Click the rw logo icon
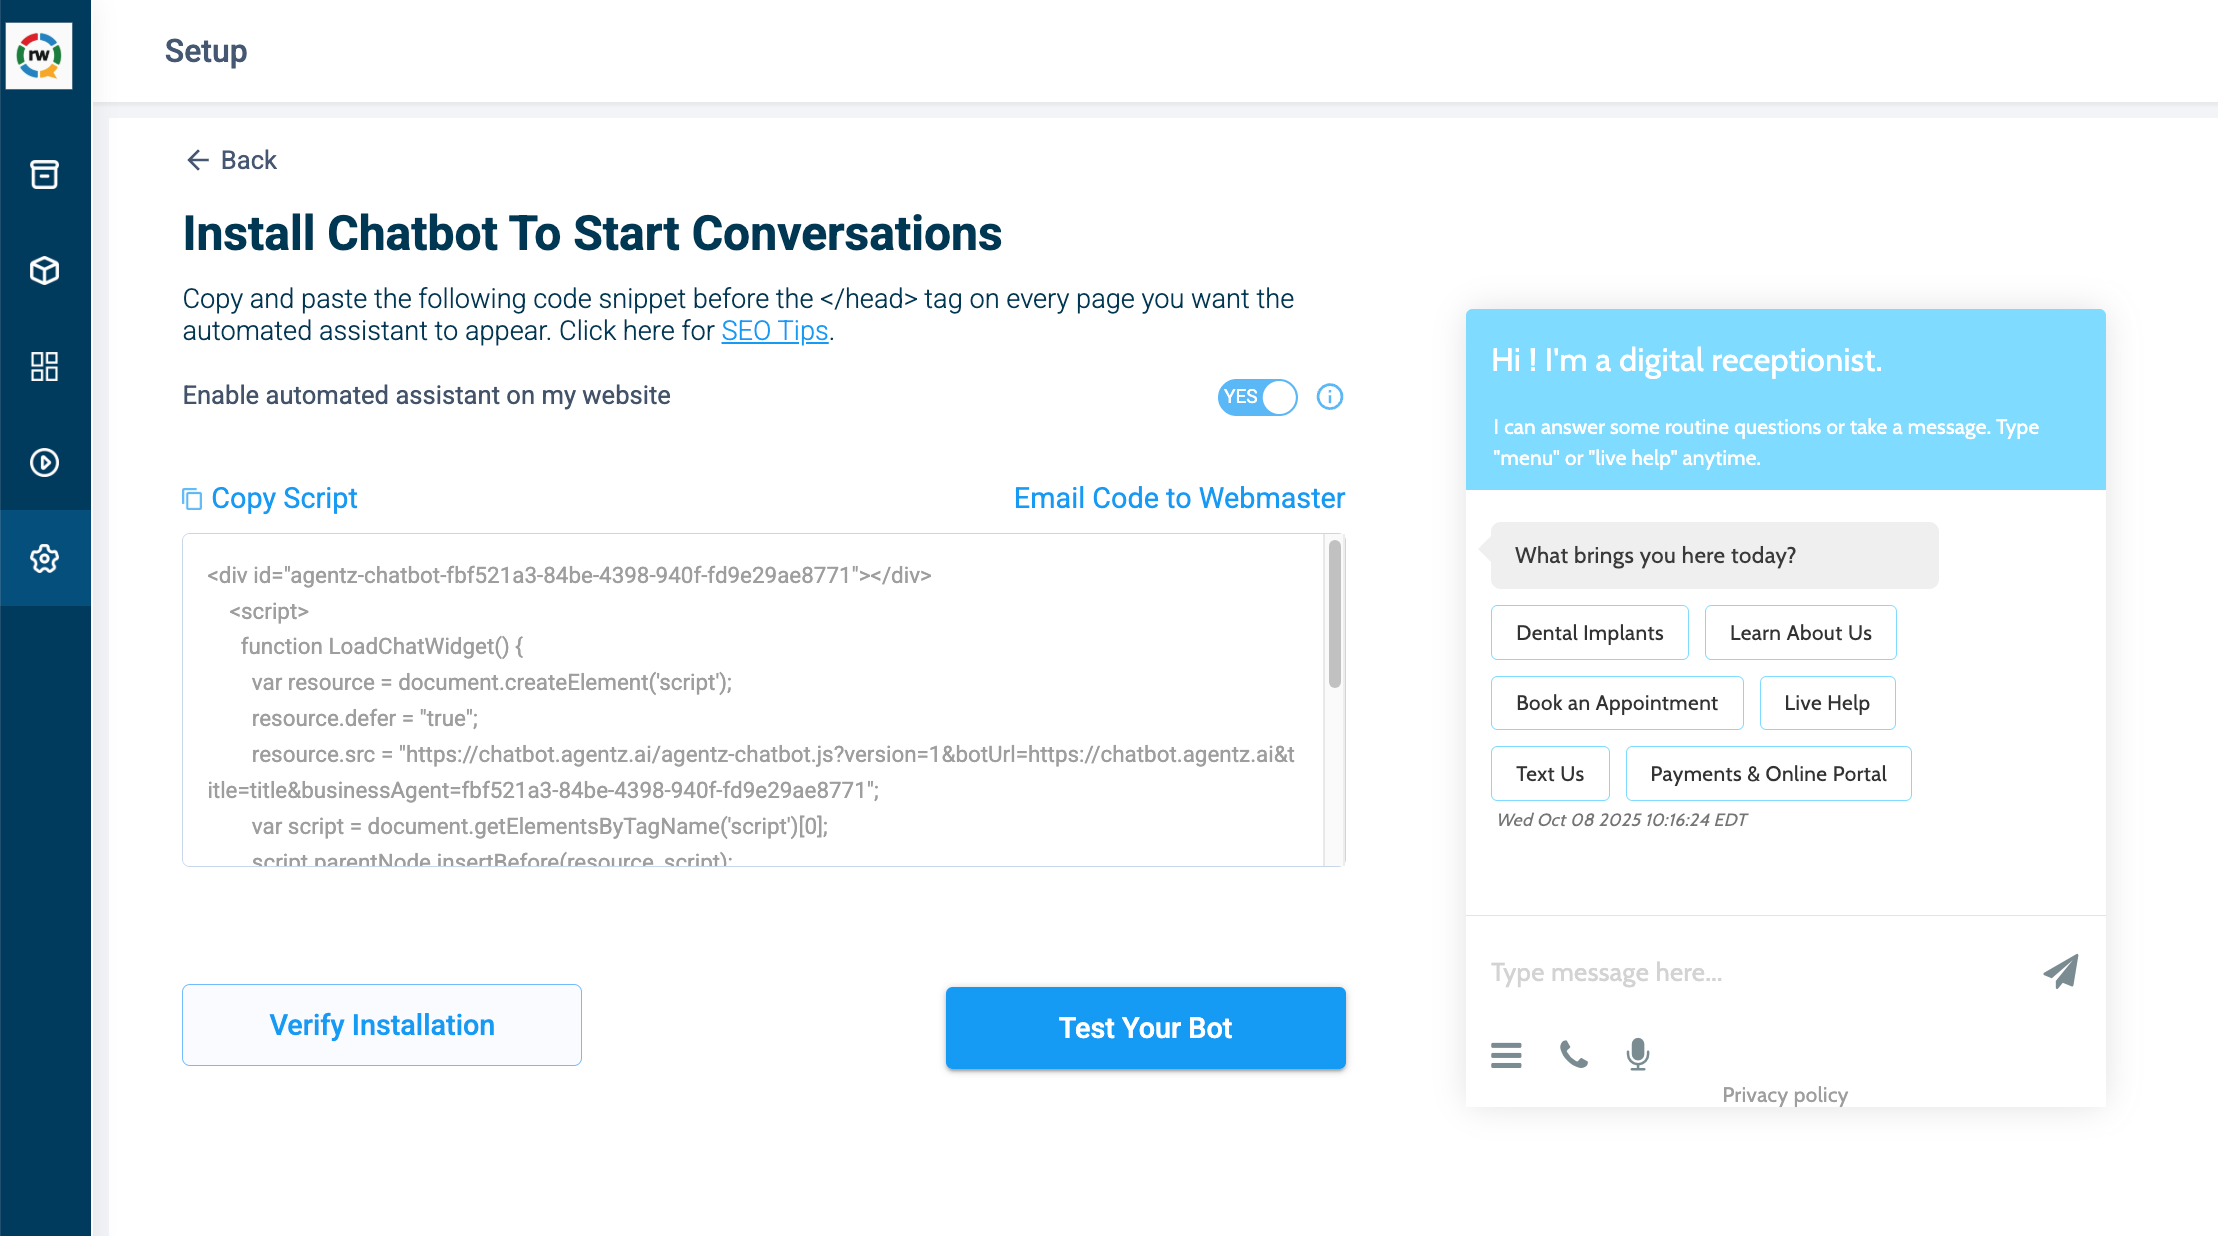Image resolution: width=2218 pixels, height=1236 pixels. [39, 55]
